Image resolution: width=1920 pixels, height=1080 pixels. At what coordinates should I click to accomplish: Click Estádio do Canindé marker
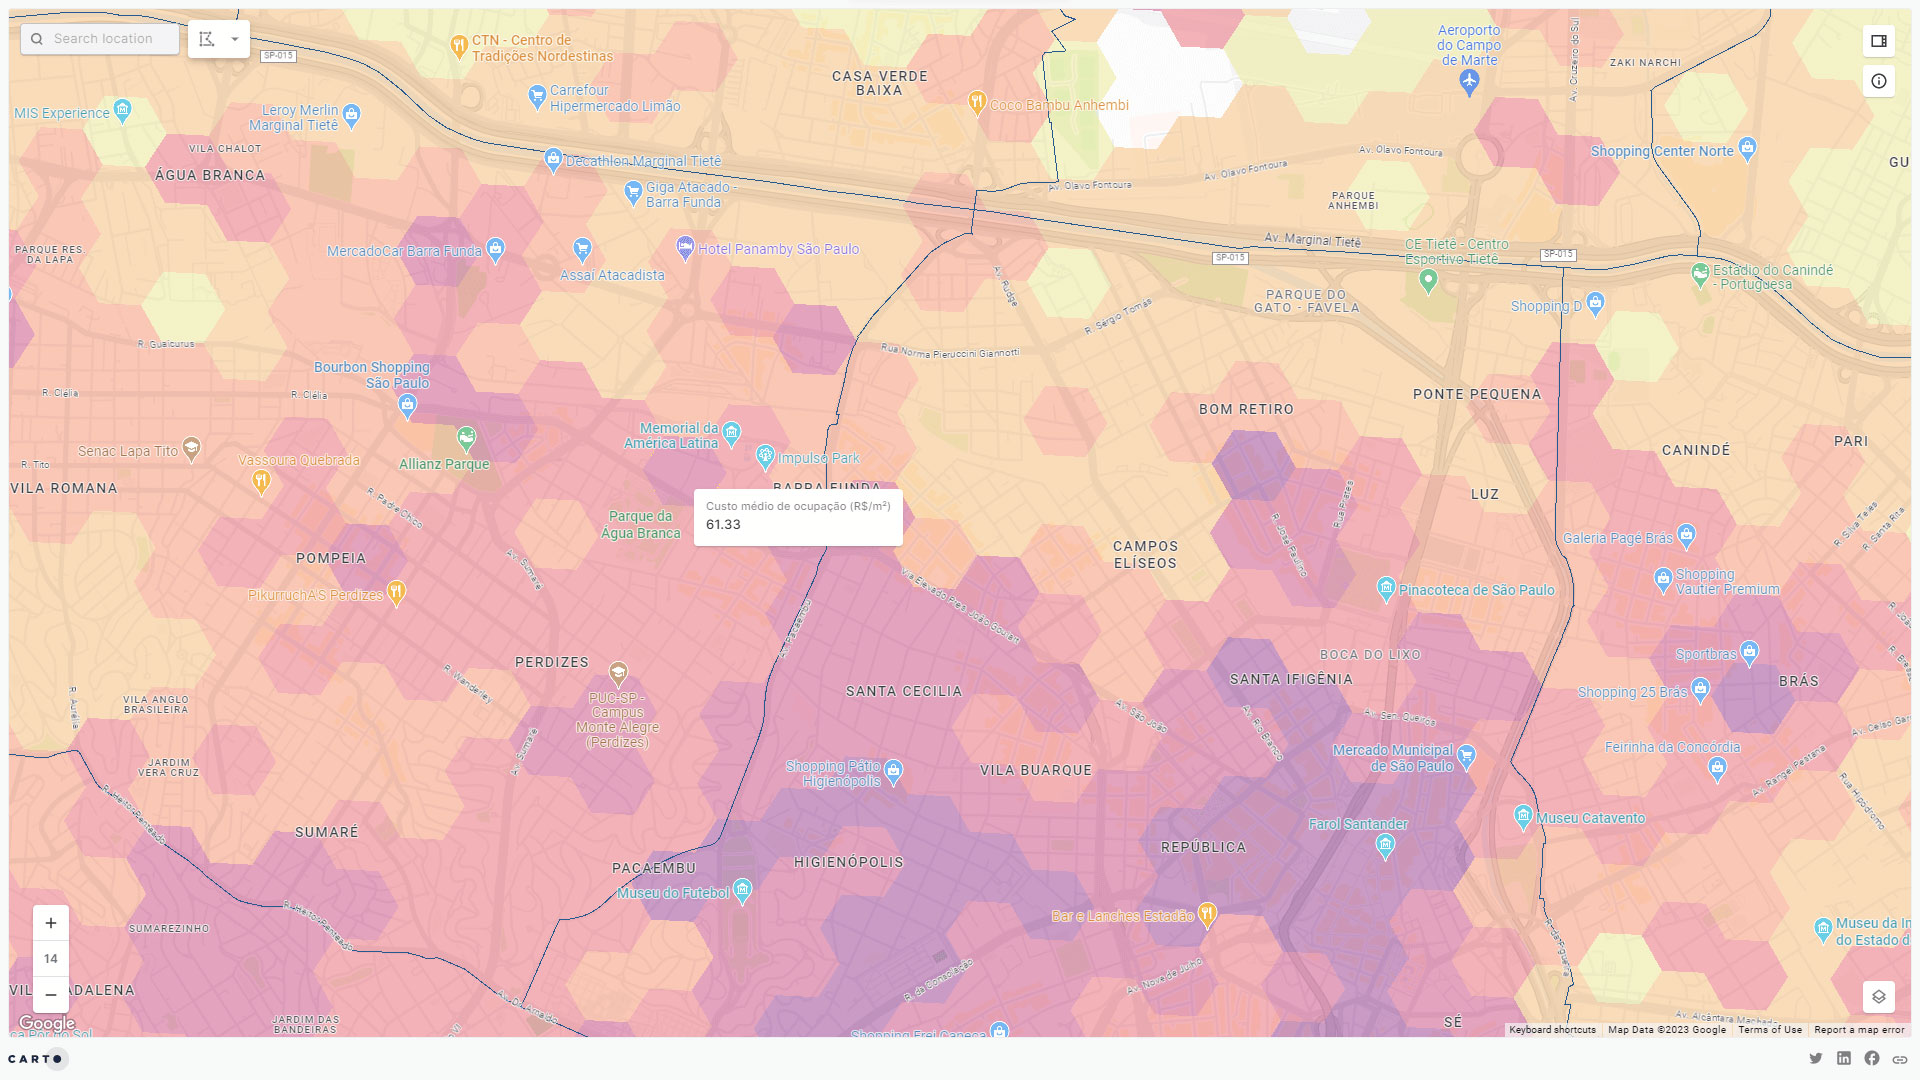pos(1700,274)
